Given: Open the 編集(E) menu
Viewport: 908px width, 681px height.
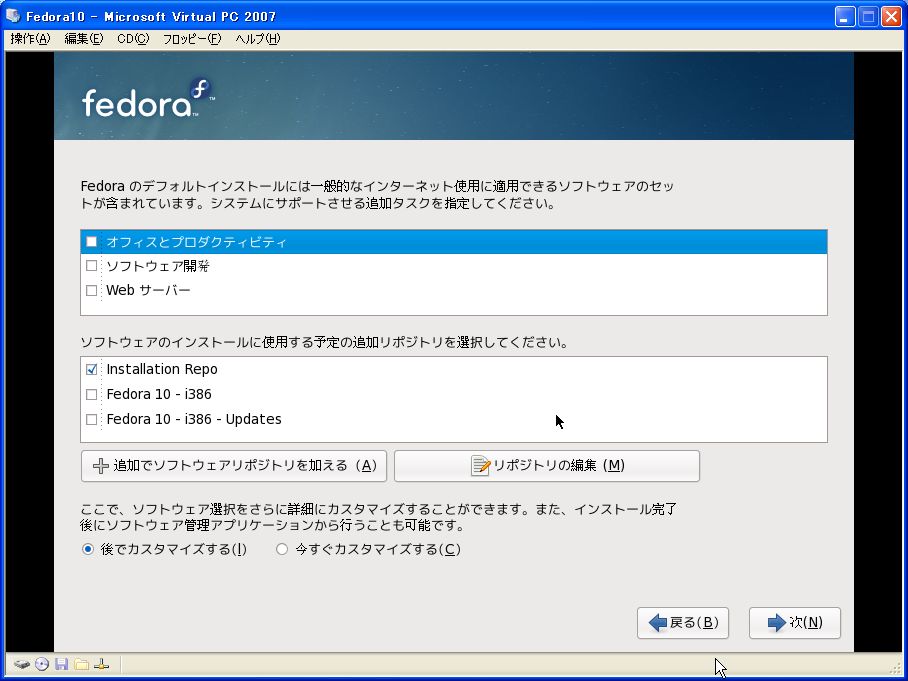Looking at the screenshot, I should pos(83,39).
